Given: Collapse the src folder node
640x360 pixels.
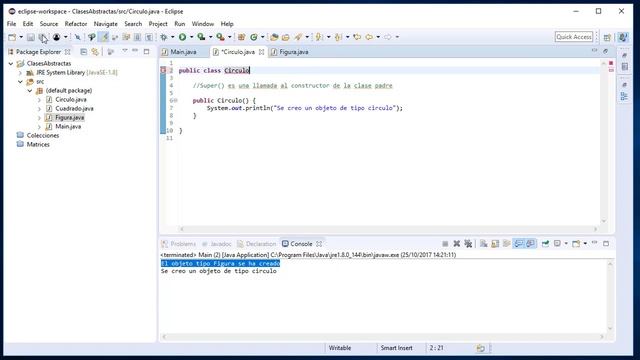Looking at the screenshot, I should [20, 82].
